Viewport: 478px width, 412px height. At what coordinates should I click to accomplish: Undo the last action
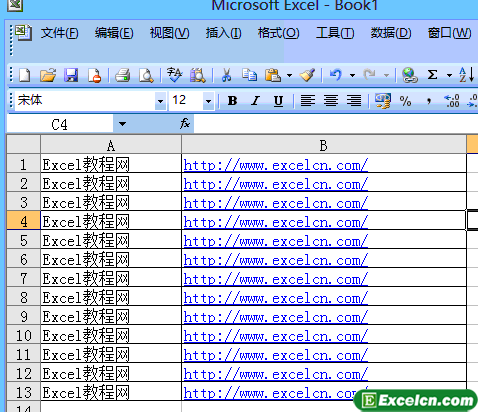click(x=336, y=75)
